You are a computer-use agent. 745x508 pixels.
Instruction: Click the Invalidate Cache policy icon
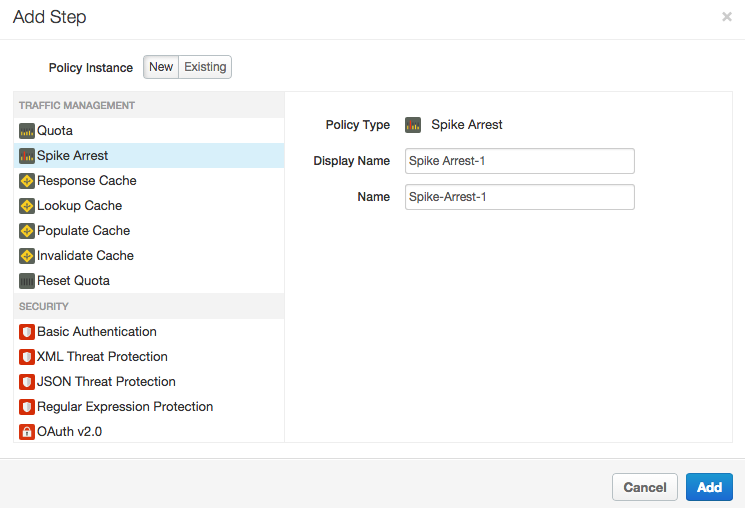27,256
